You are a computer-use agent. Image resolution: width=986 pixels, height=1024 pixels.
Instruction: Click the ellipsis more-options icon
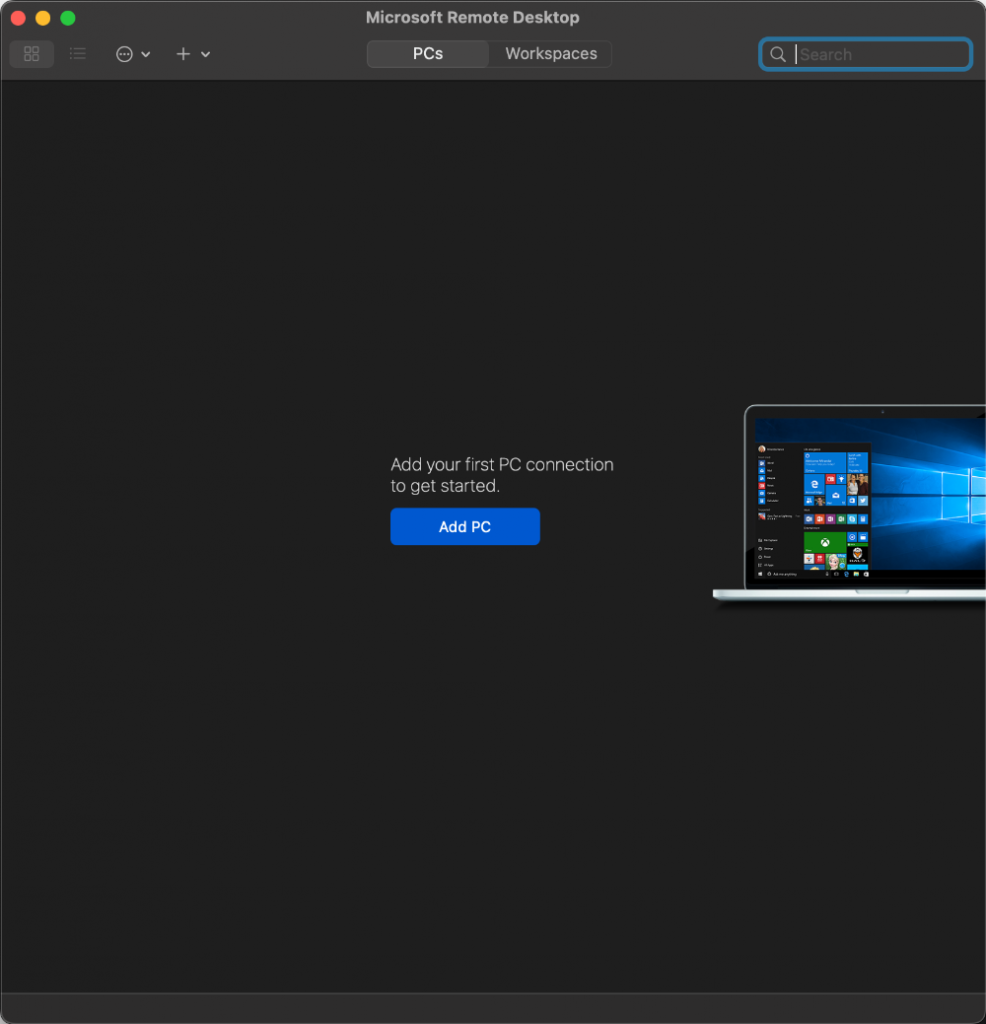(124, 54)
